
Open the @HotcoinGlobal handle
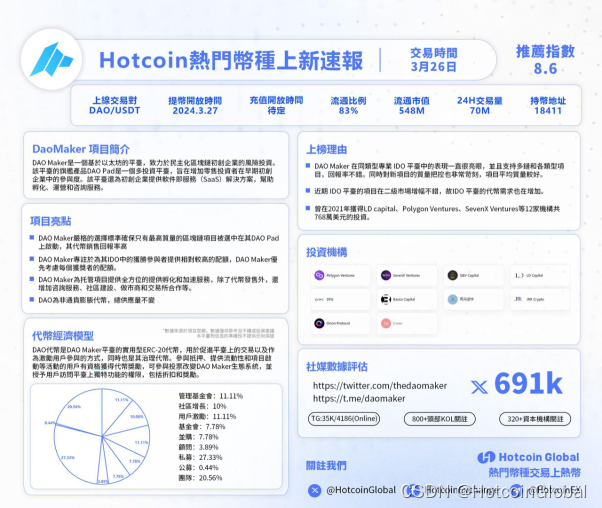(361, 490)
